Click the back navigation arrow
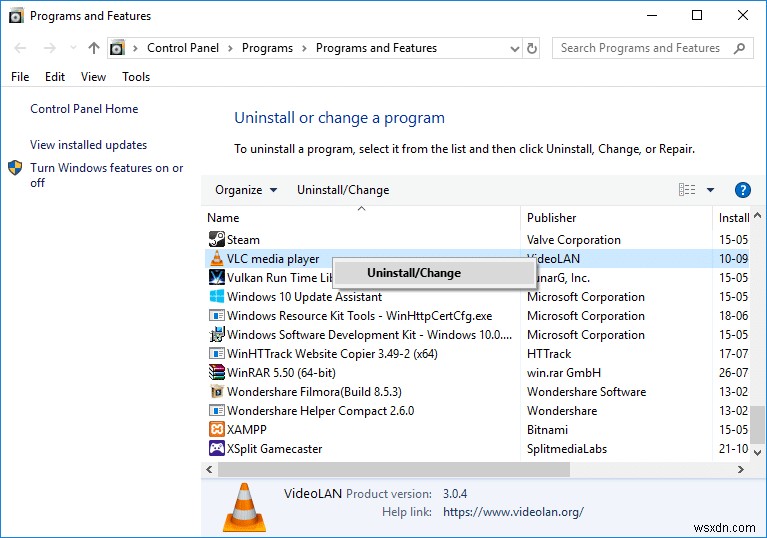This screenshot has width=767, height=538. click(x=20, y=48)
